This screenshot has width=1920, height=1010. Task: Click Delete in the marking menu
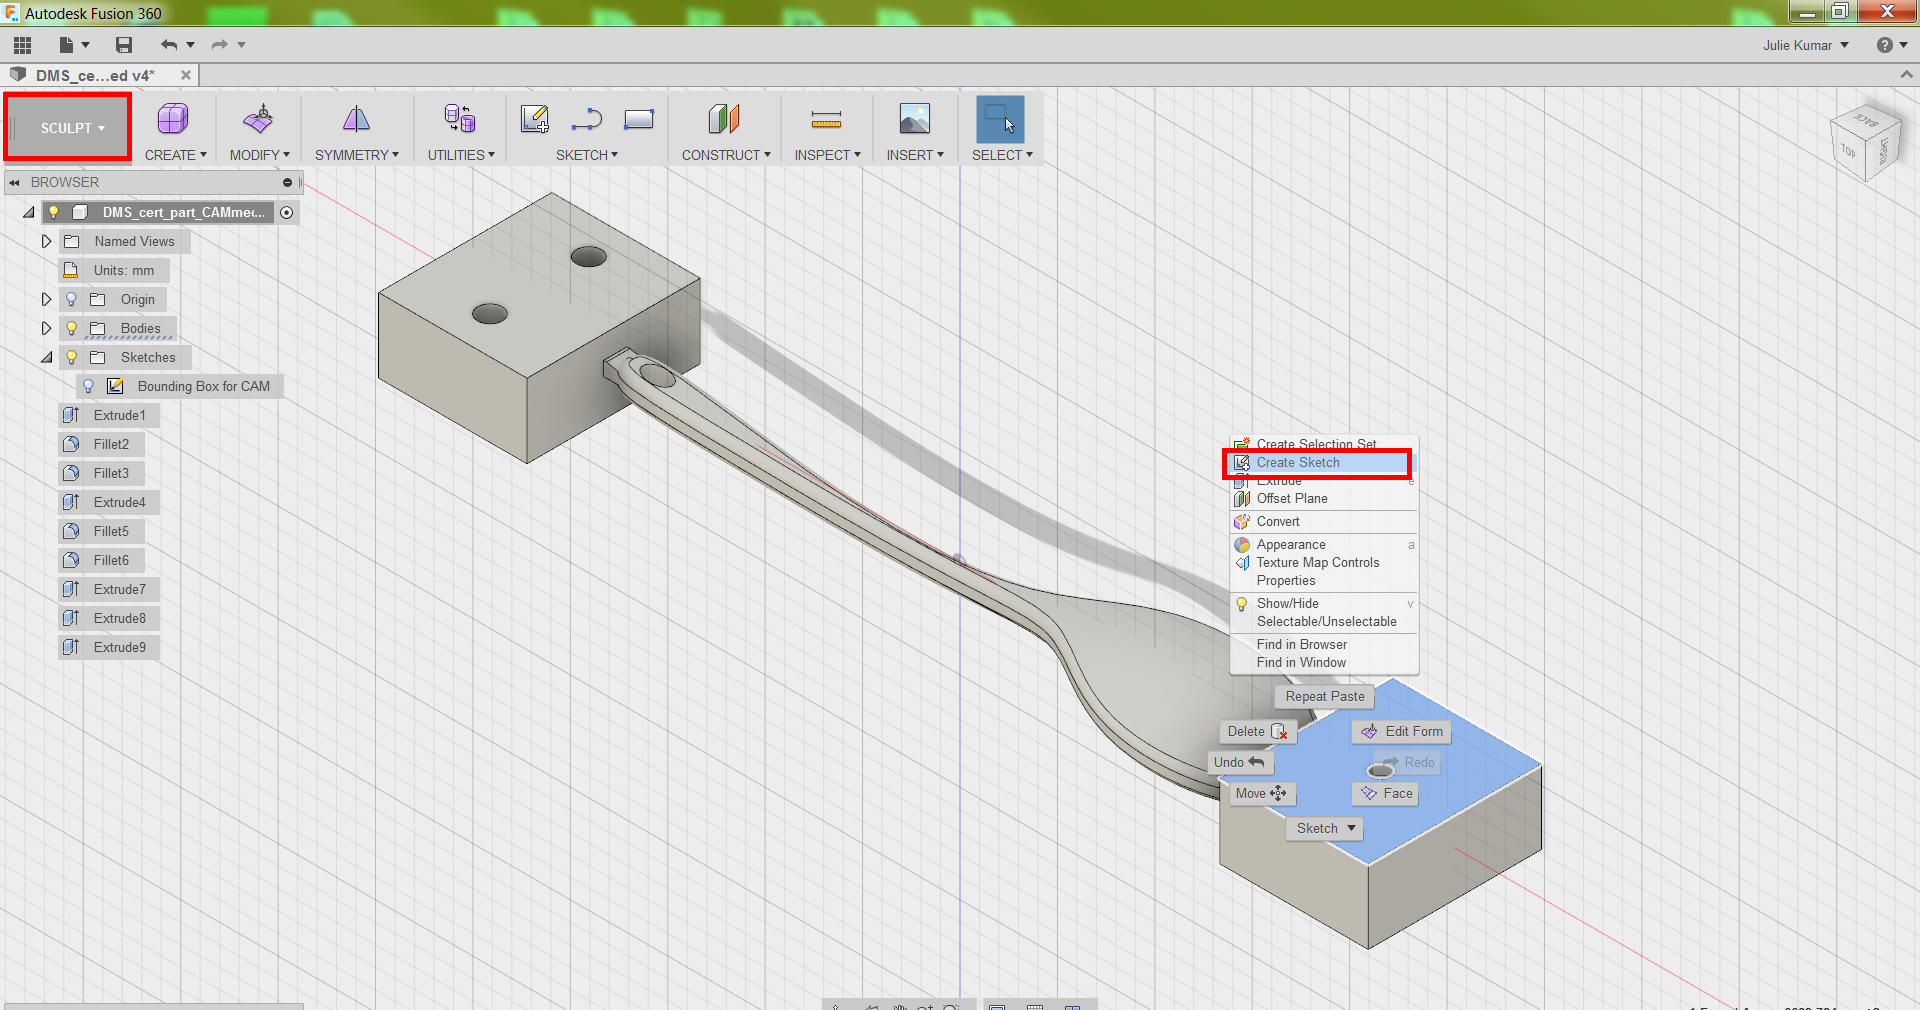pyautogui.click(x=1257, y=731)
